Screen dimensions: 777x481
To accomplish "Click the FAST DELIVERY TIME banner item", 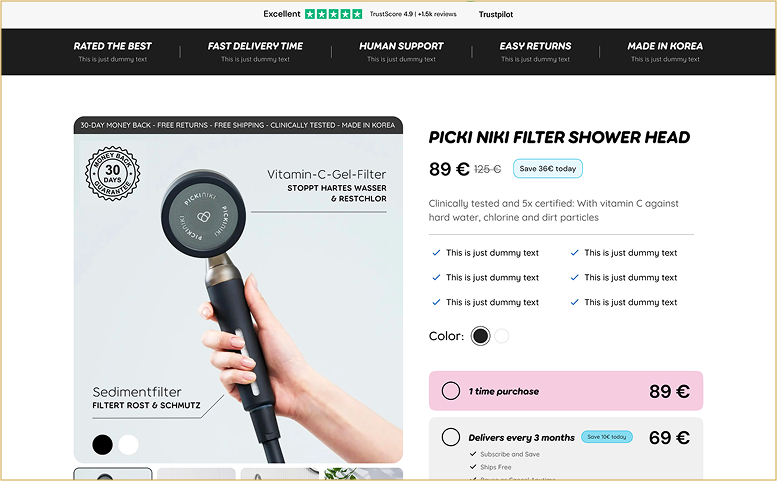I will pyautogui.click(x=255, y=52).
